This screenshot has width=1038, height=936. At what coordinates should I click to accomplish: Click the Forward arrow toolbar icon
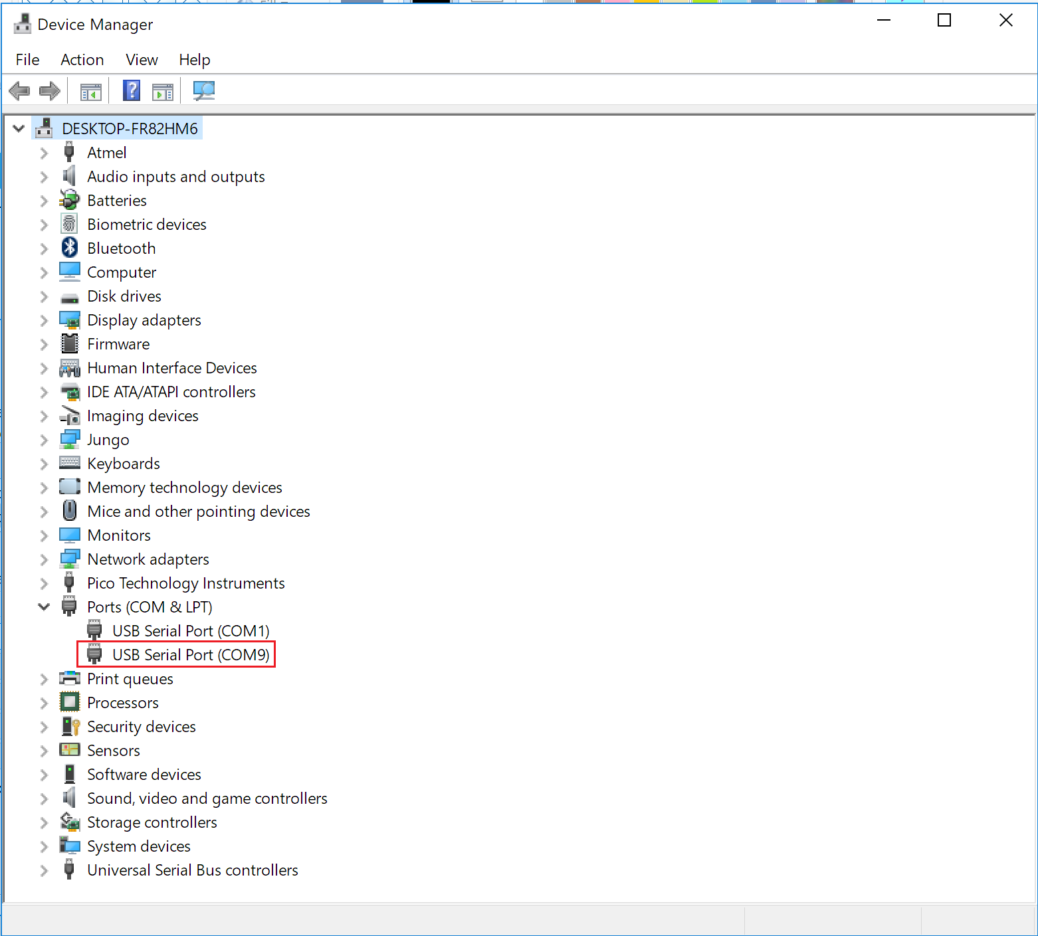[50, 91]
